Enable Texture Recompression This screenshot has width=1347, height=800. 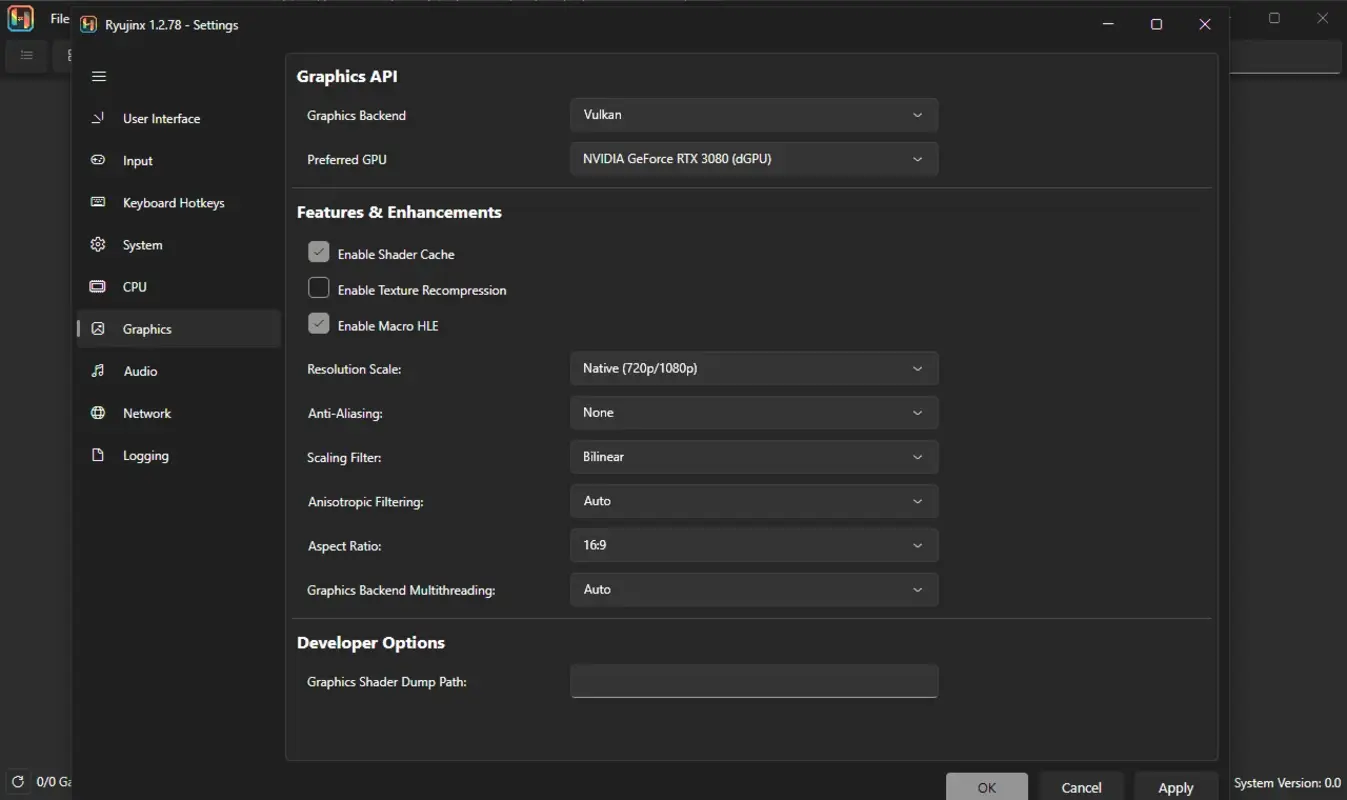click(x=318, y=287)
